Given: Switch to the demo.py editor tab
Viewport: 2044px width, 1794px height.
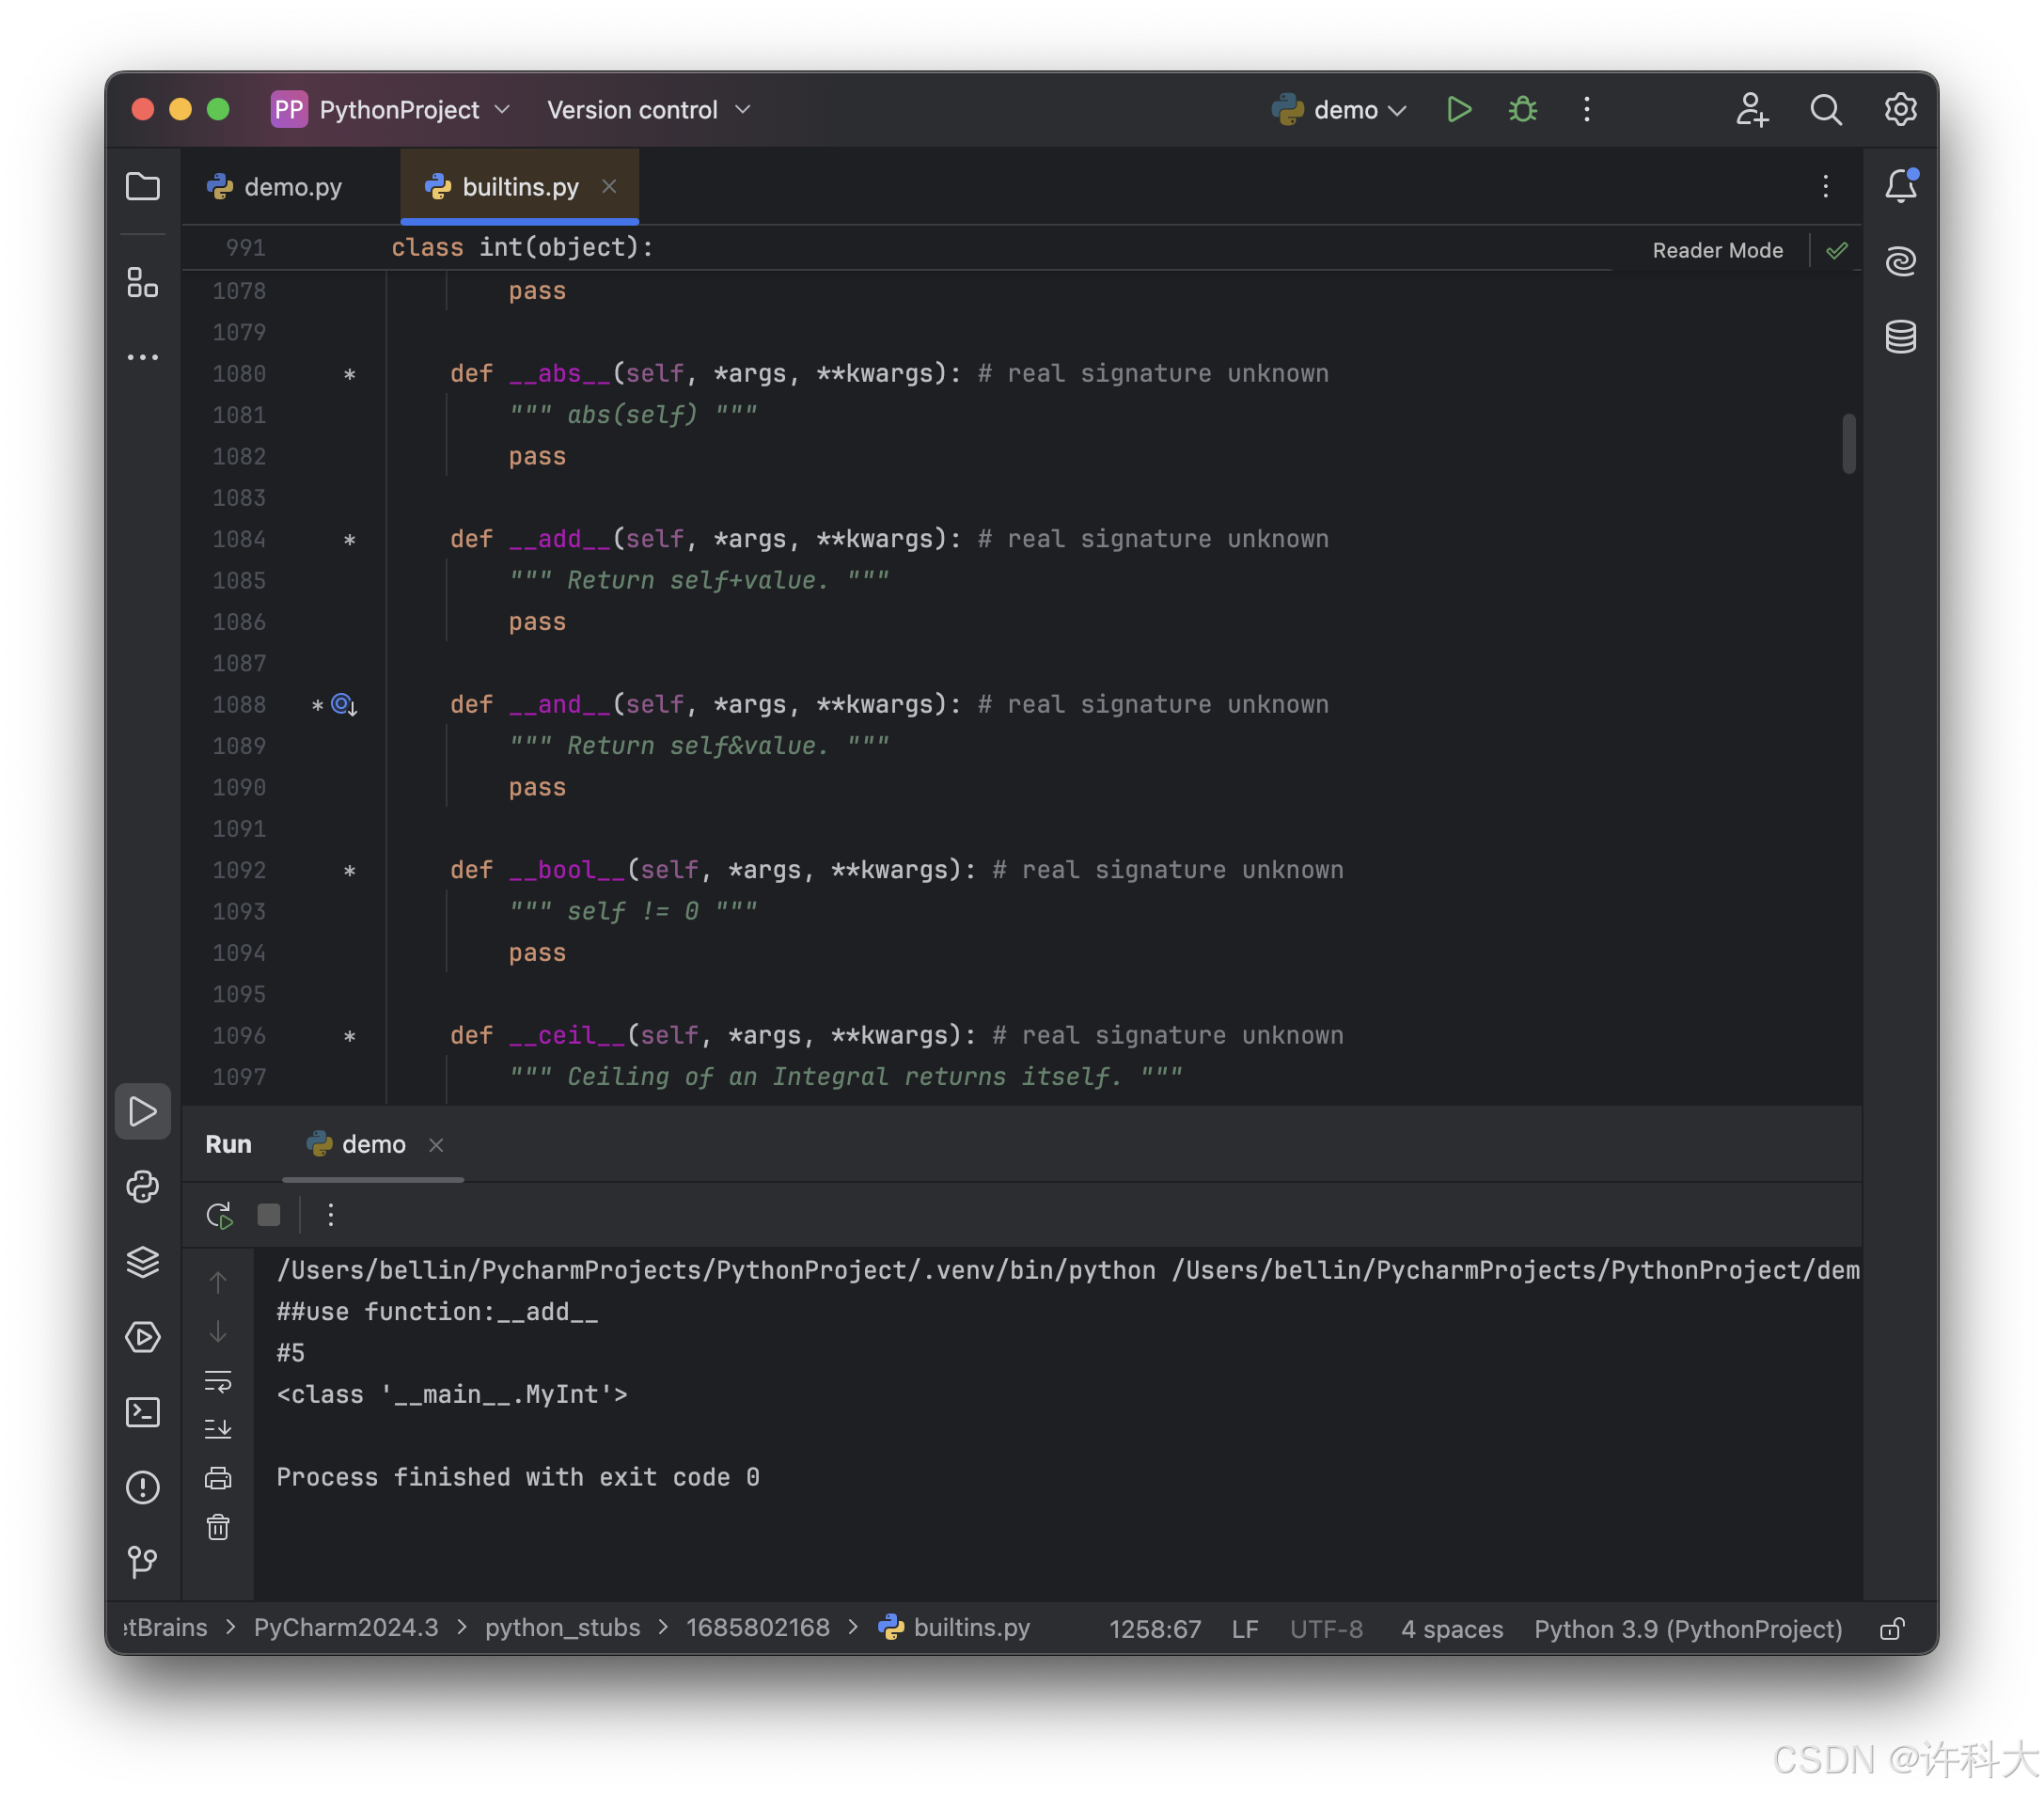Looking at the screenshot, I should tap(275, 187).
